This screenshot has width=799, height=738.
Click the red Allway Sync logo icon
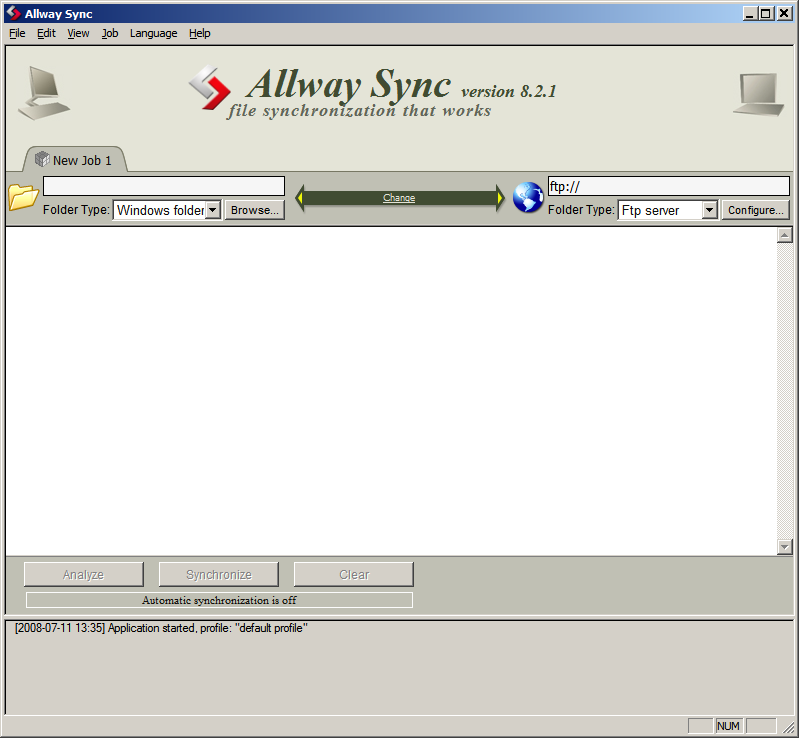click(209, 88)
